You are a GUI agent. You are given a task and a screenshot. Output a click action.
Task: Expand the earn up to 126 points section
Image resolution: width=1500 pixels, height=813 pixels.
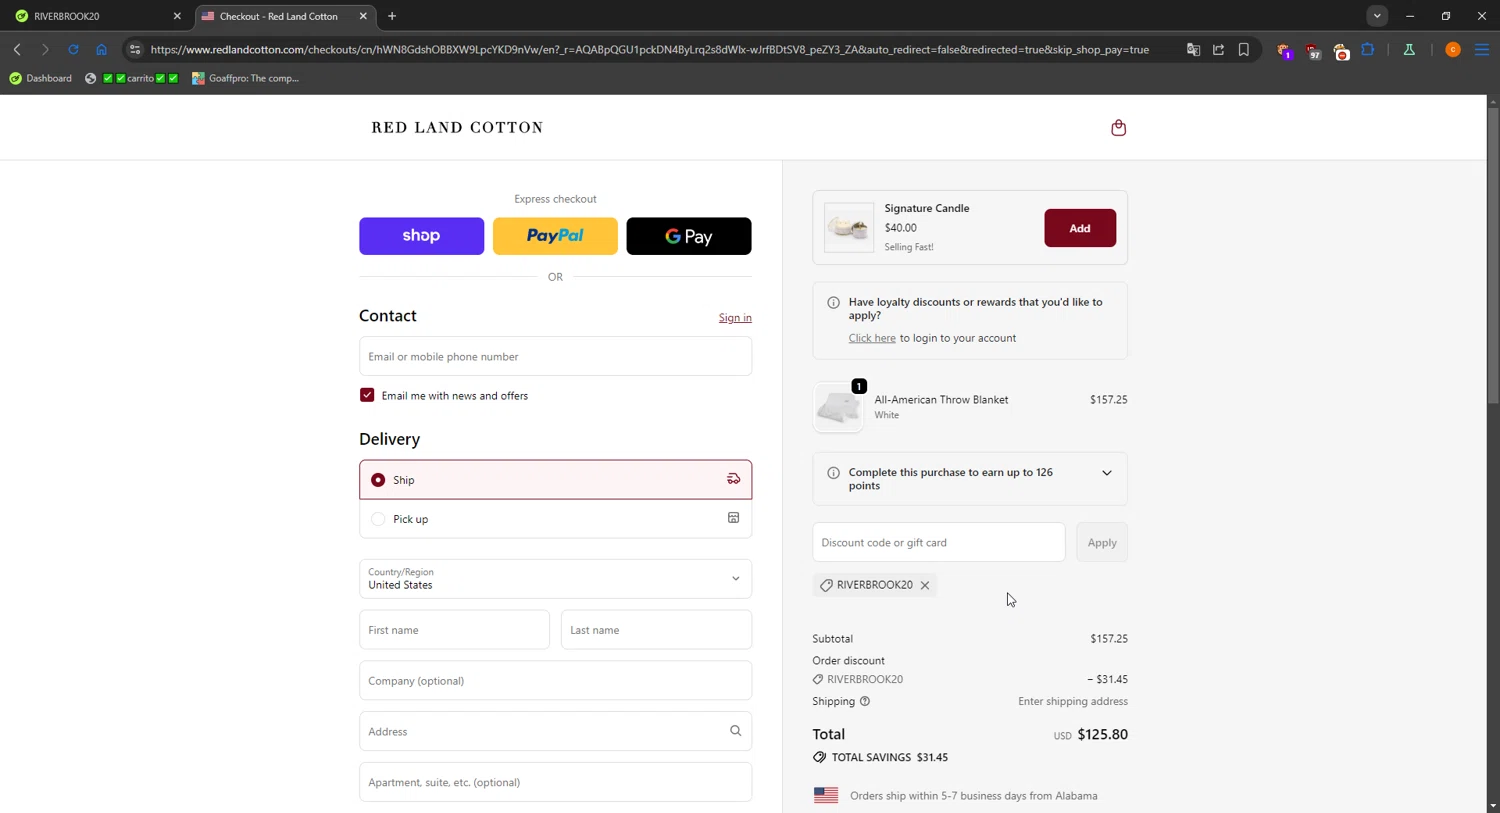coord(1106,473)
